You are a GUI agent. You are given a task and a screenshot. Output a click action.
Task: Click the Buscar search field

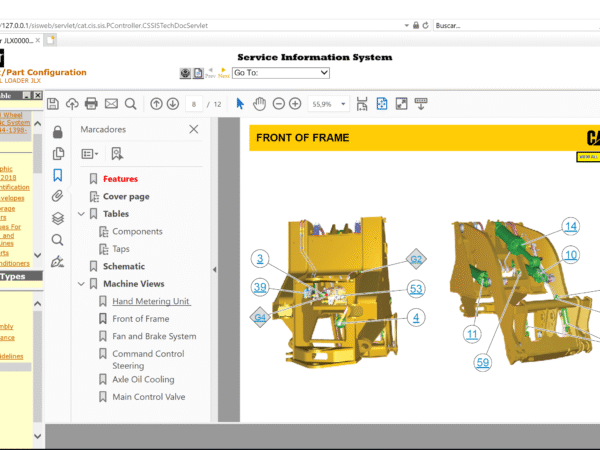click(517, 26)
